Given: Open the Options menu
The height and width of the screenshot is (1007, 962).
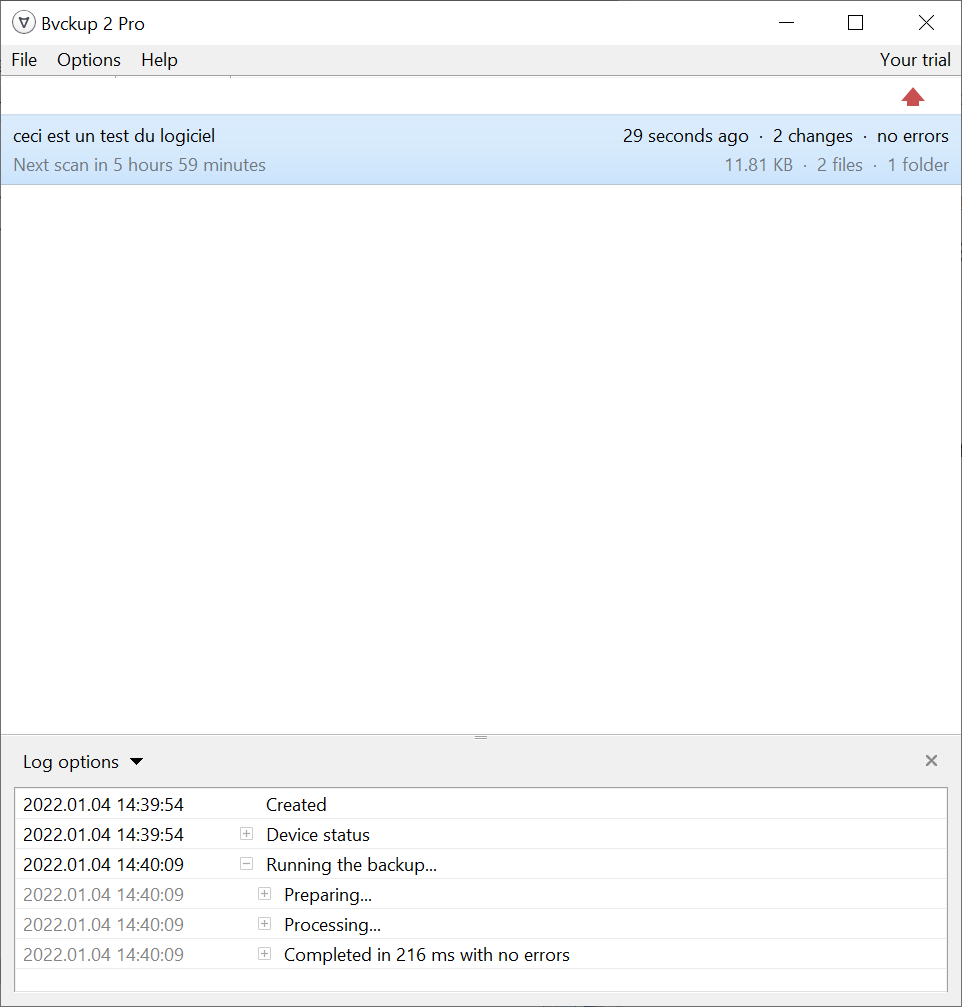Looking at the screenshot, I should coord(89,60).
